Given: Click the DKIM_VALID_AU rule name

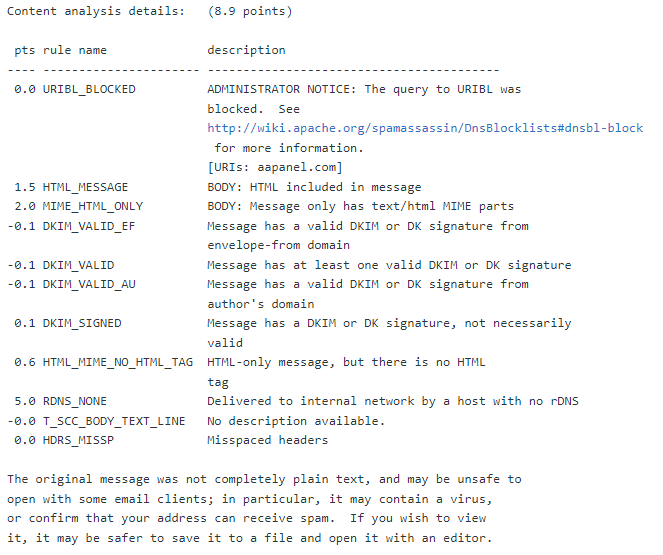Looking at the screenshot, I should pyautogui.click(x=89, y=284).
